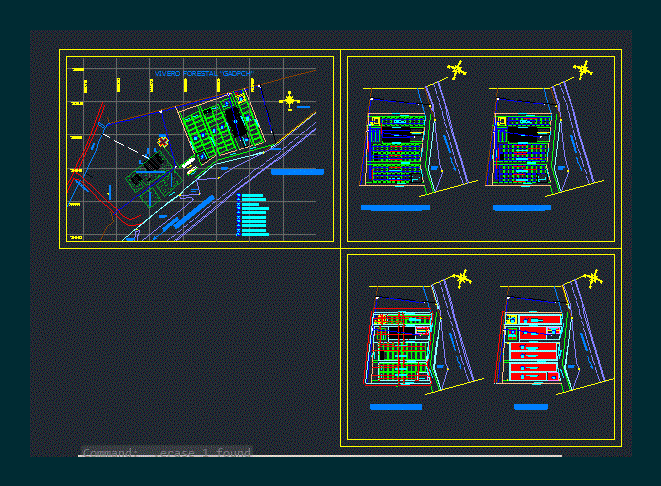
Task: Select north arrow of upper-right nursery plan
Action: click(583, 70)
